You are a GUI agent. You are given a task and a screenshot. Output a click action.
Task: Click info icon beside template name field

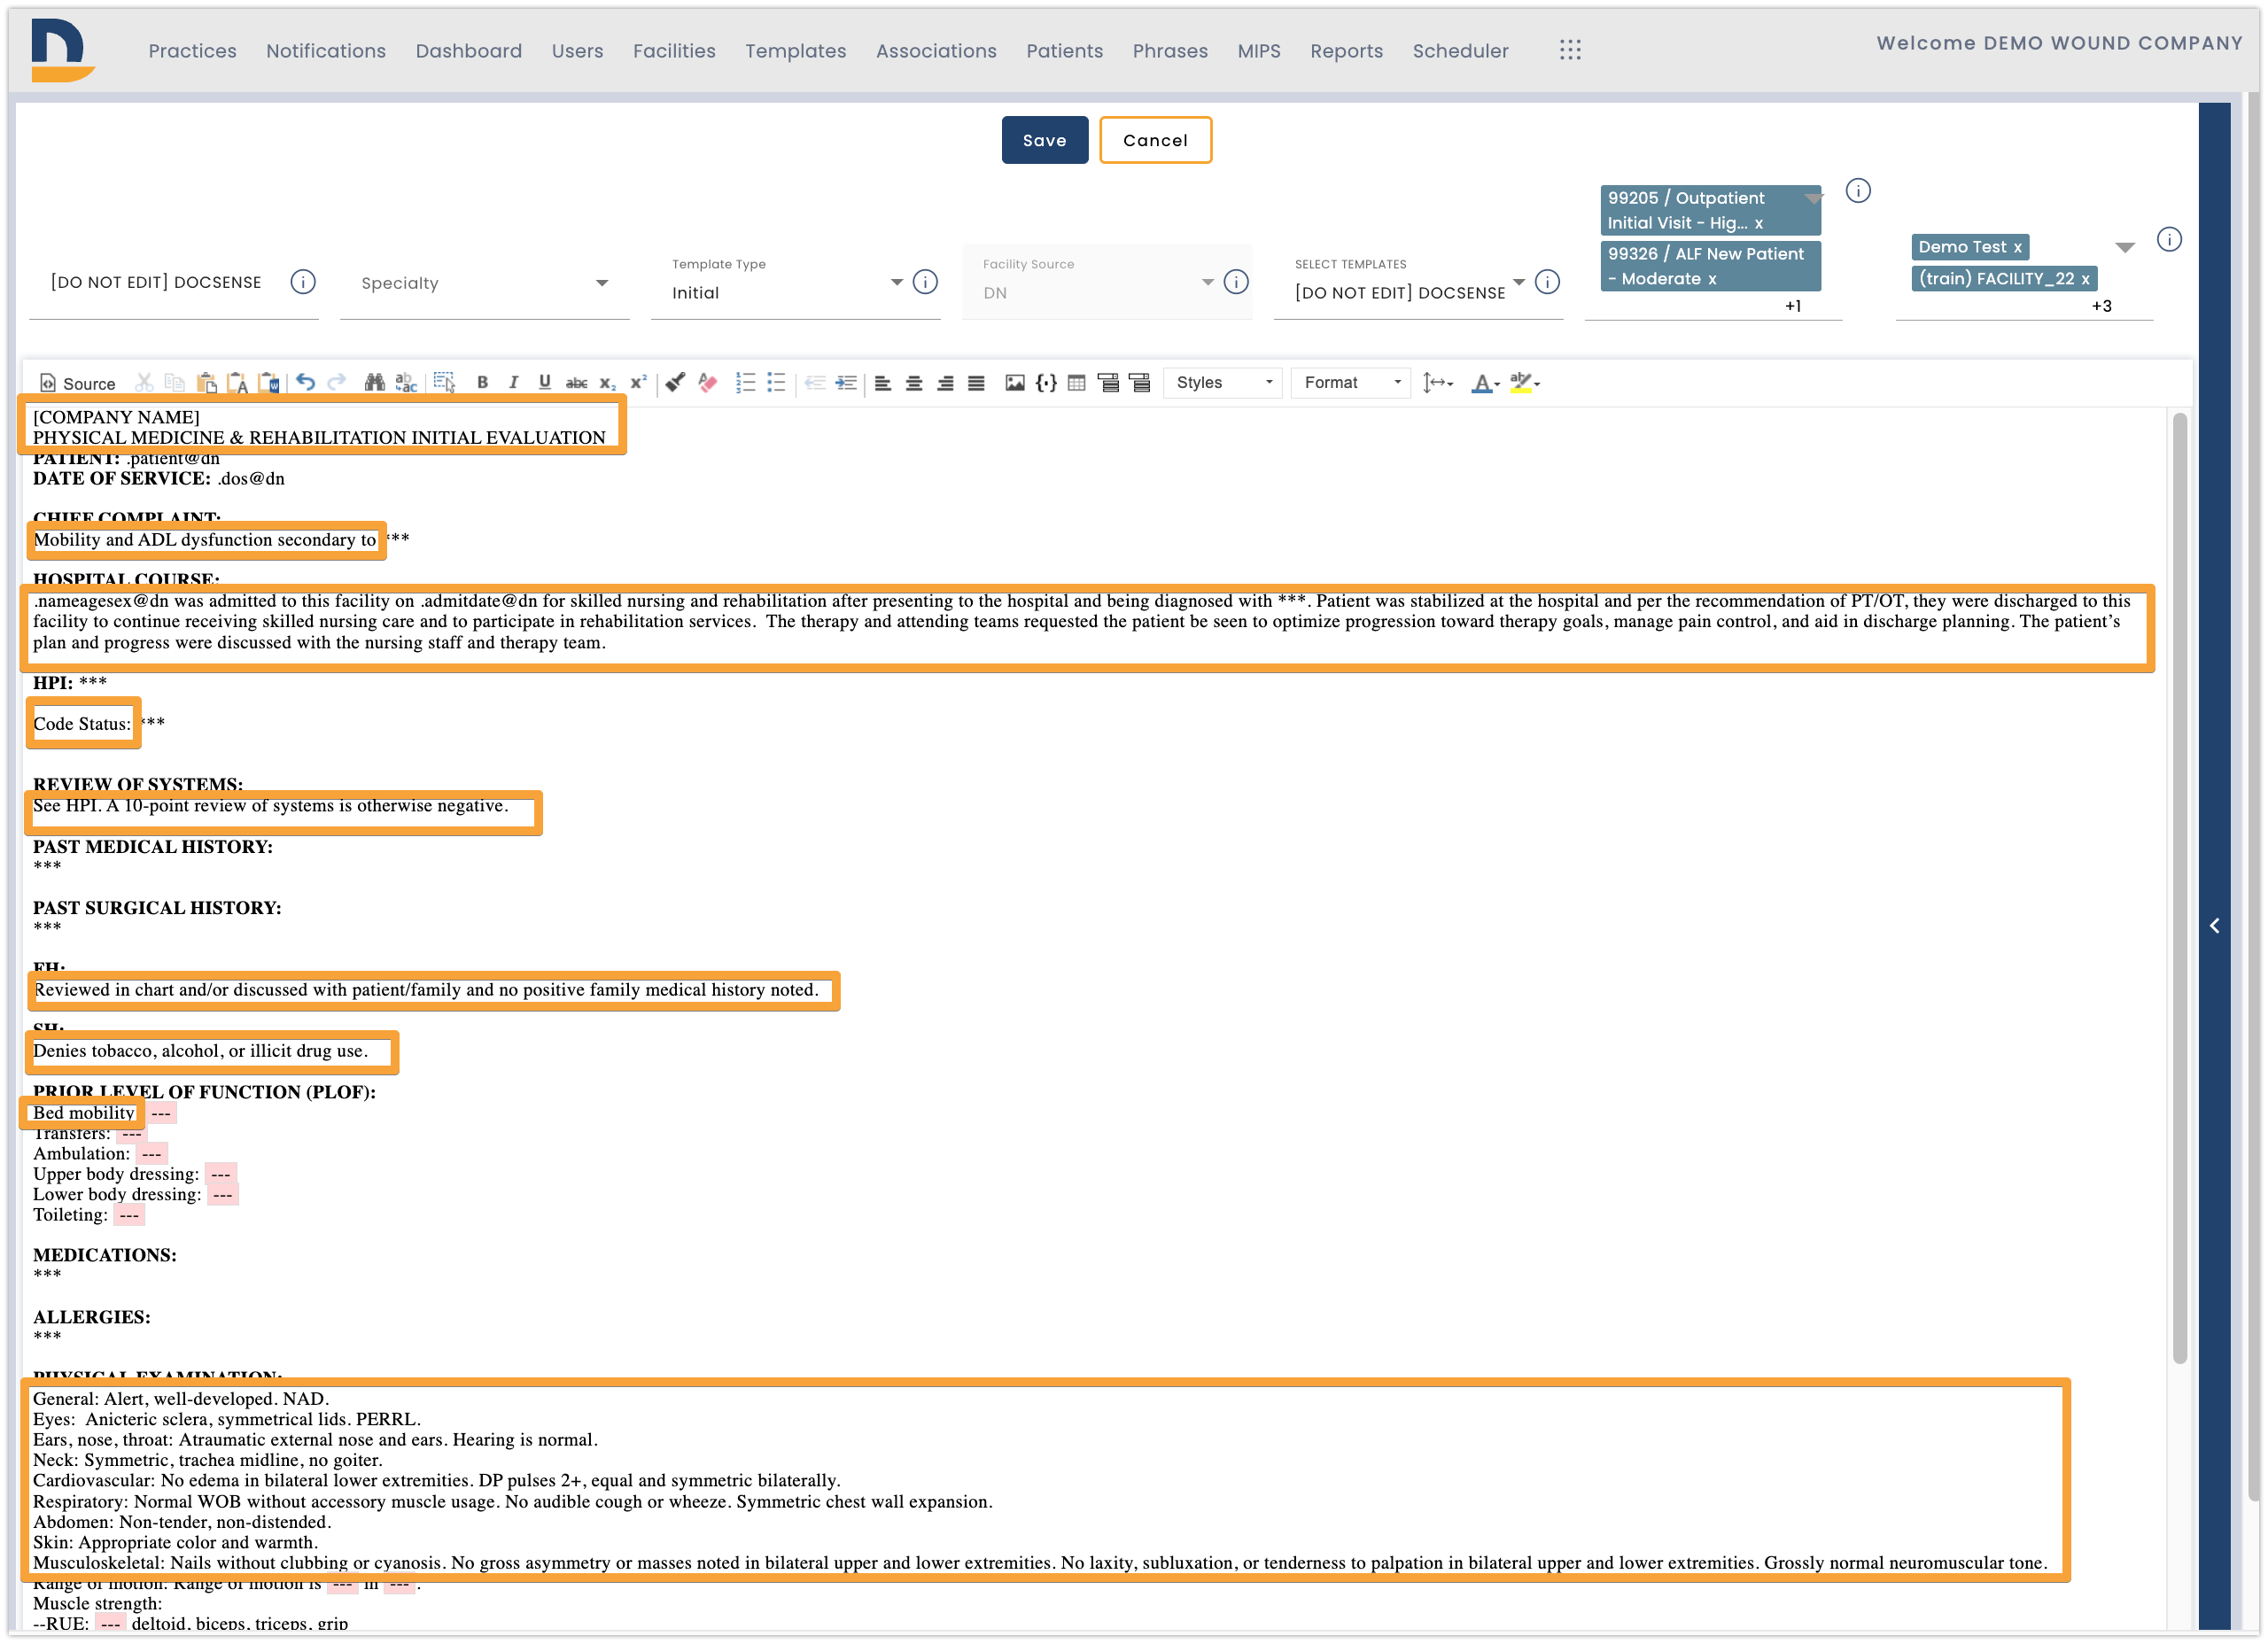pyautogui.click(x=303, y=282)
